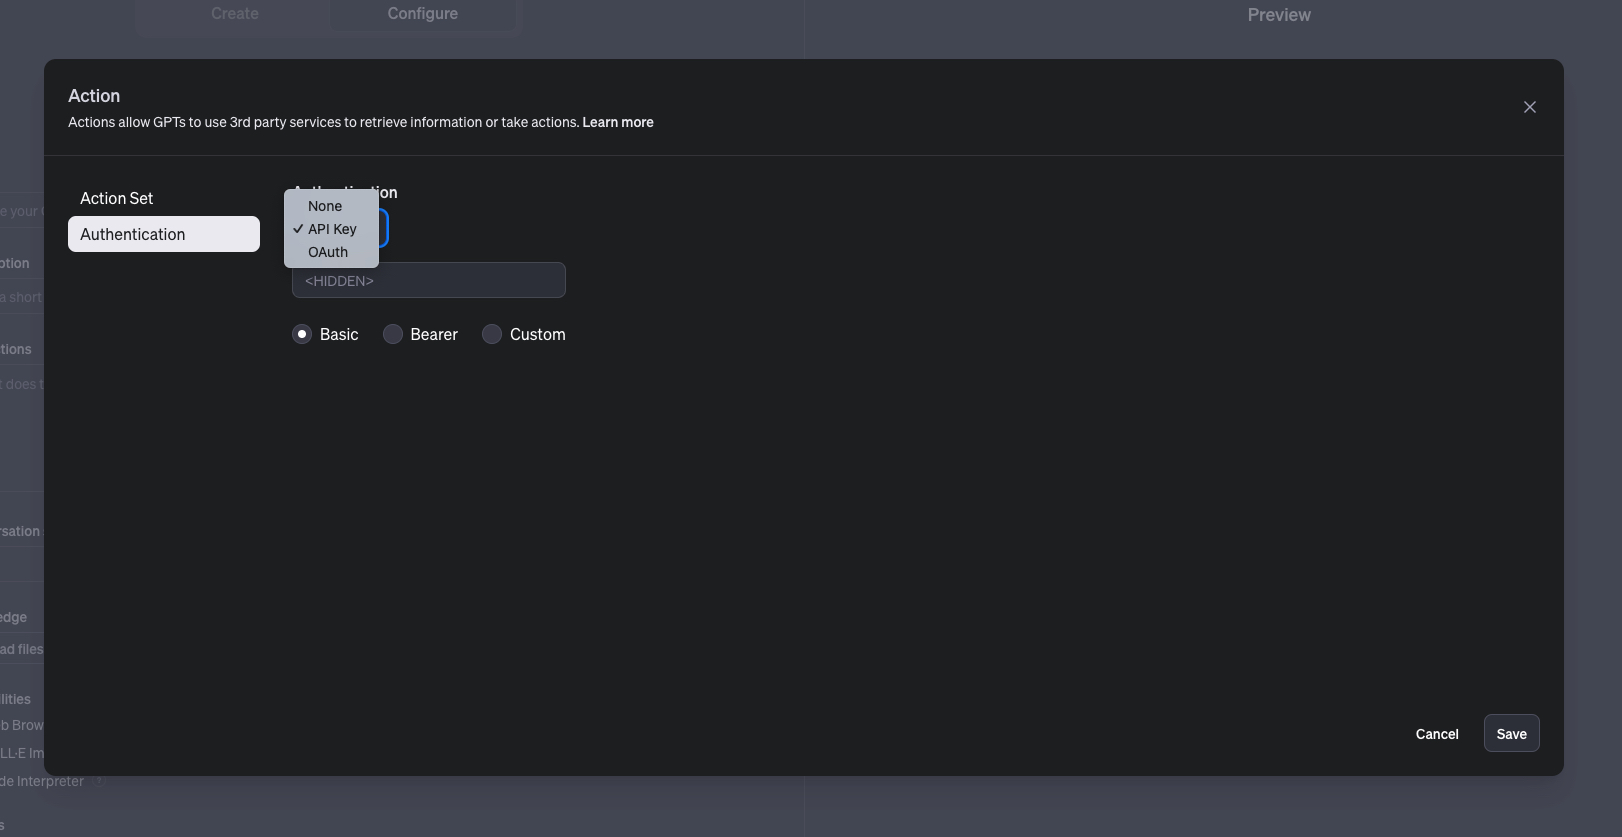Image resolution: width=1622 pixels, height=837 pixels.
Task: Save the authentication settings
Action: click(x=1511, y=734)
